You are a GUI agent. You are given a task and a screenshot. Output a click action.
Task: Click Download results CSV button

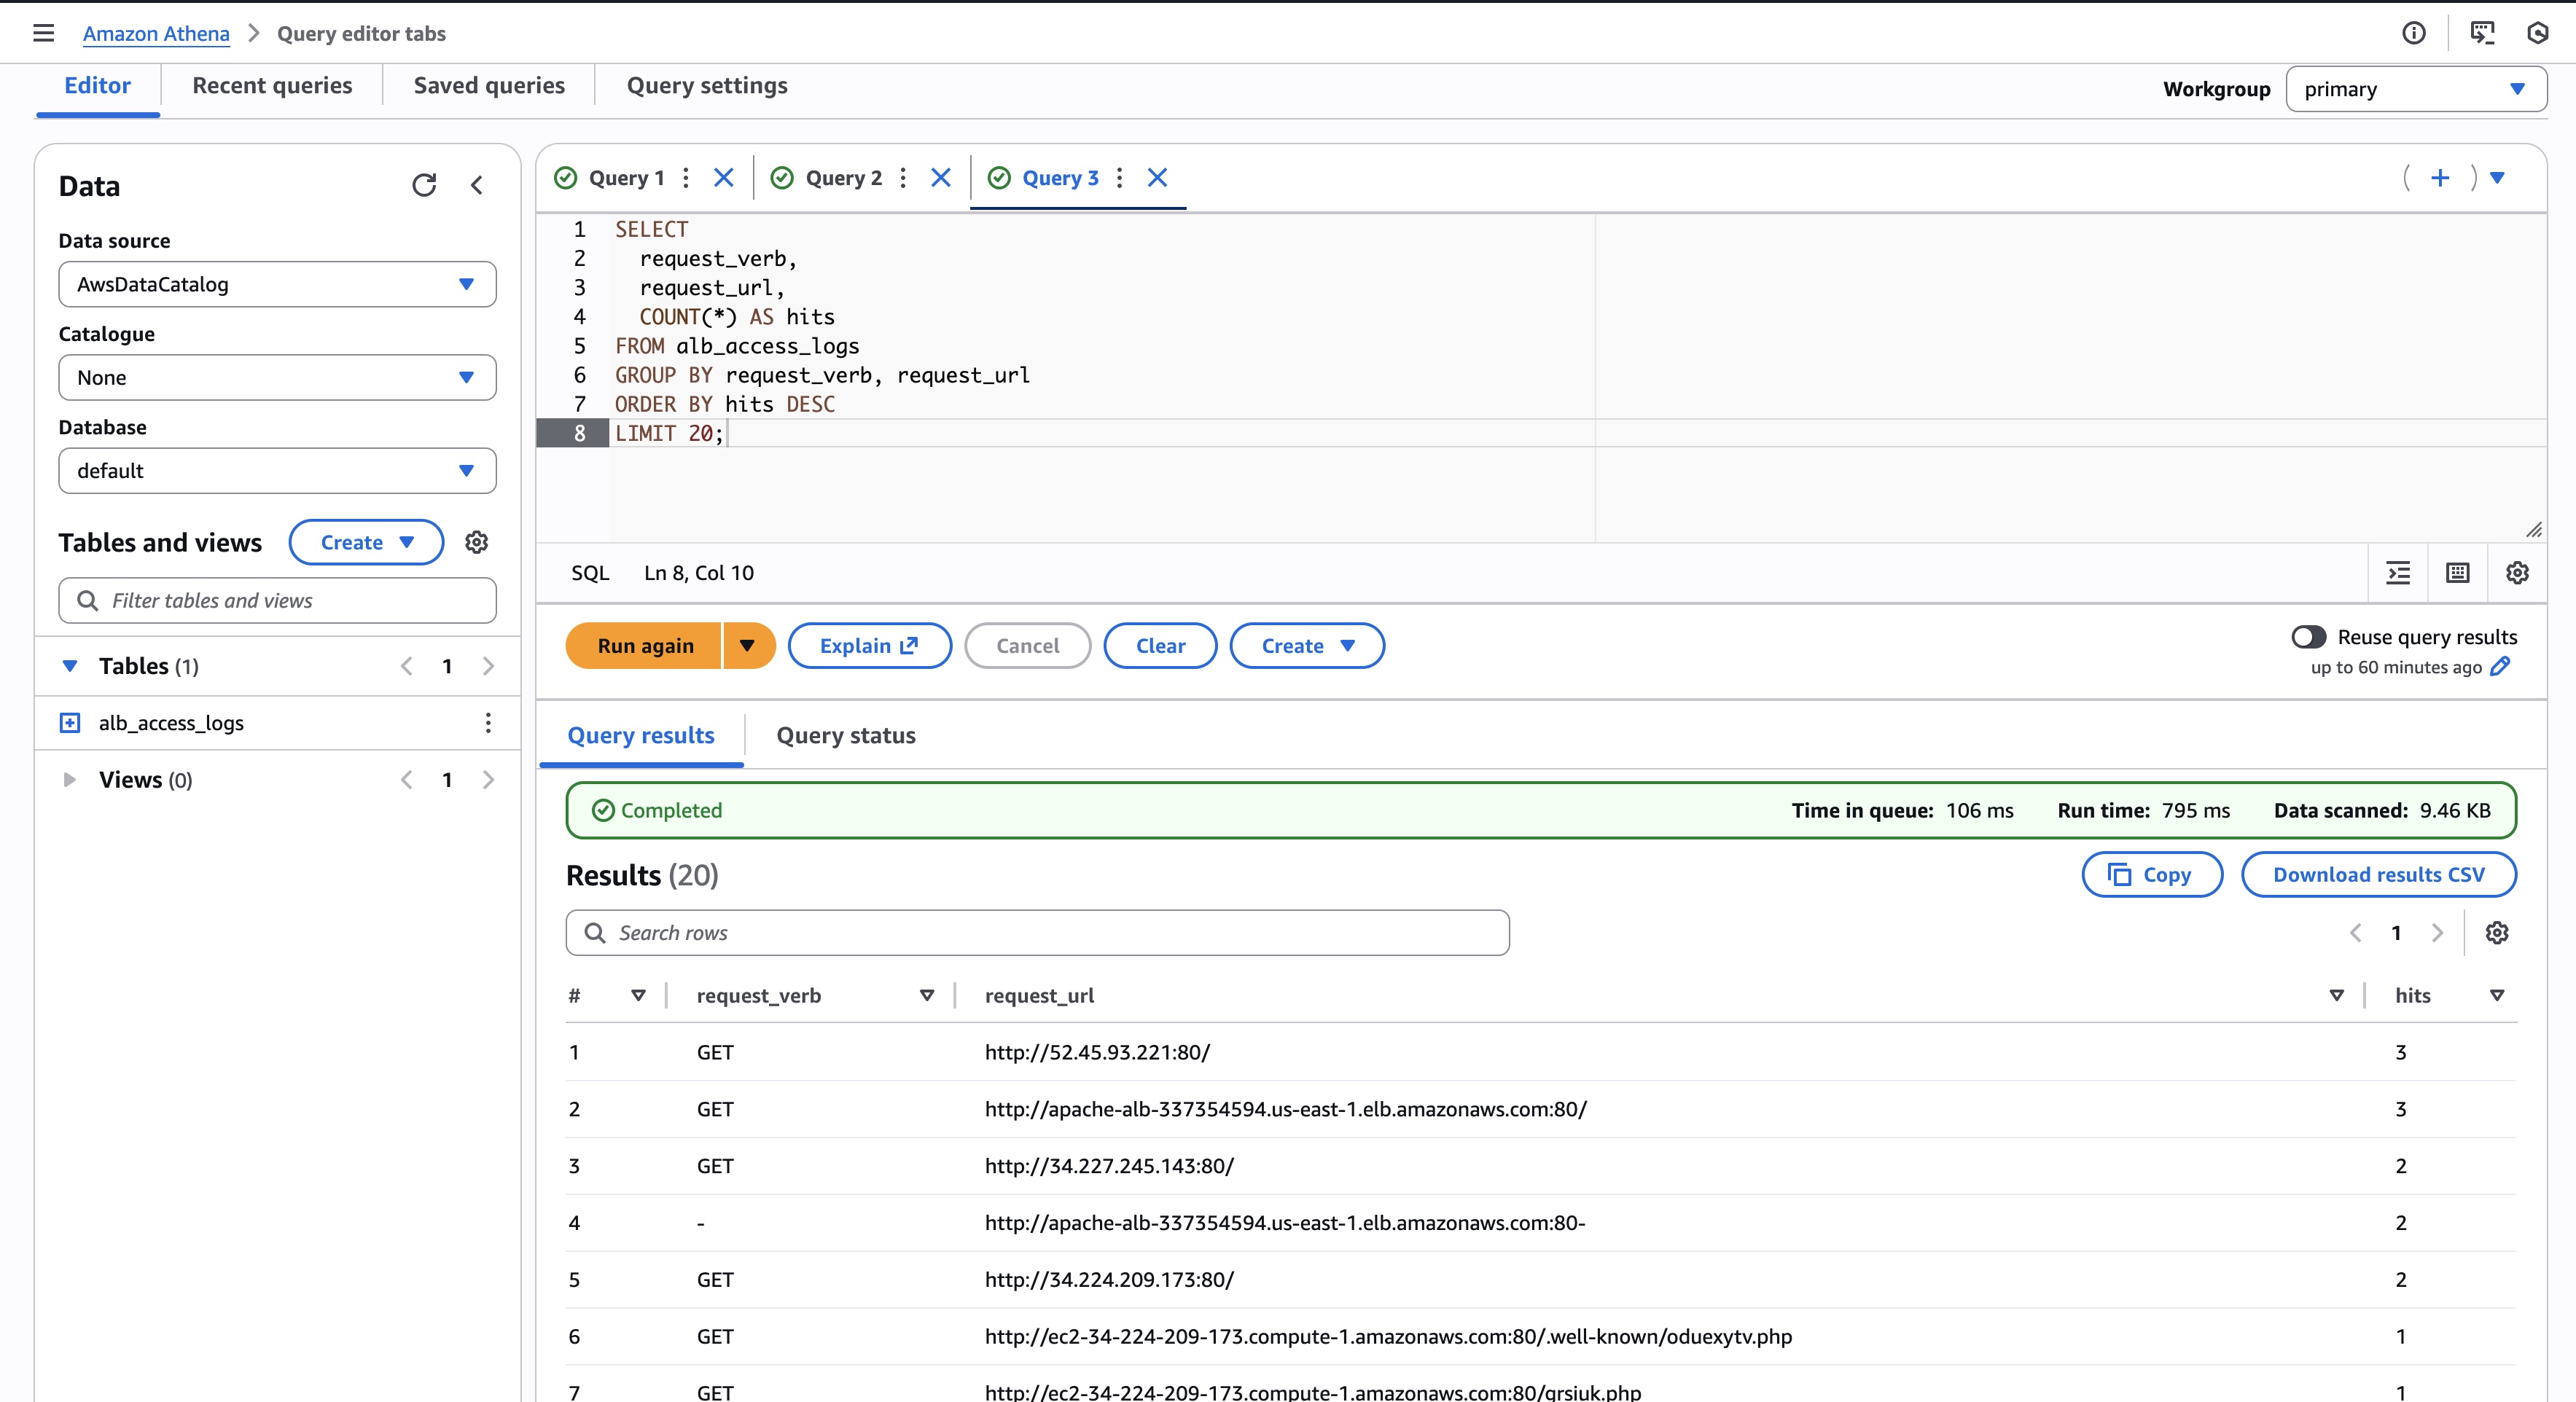(2378, 875)
